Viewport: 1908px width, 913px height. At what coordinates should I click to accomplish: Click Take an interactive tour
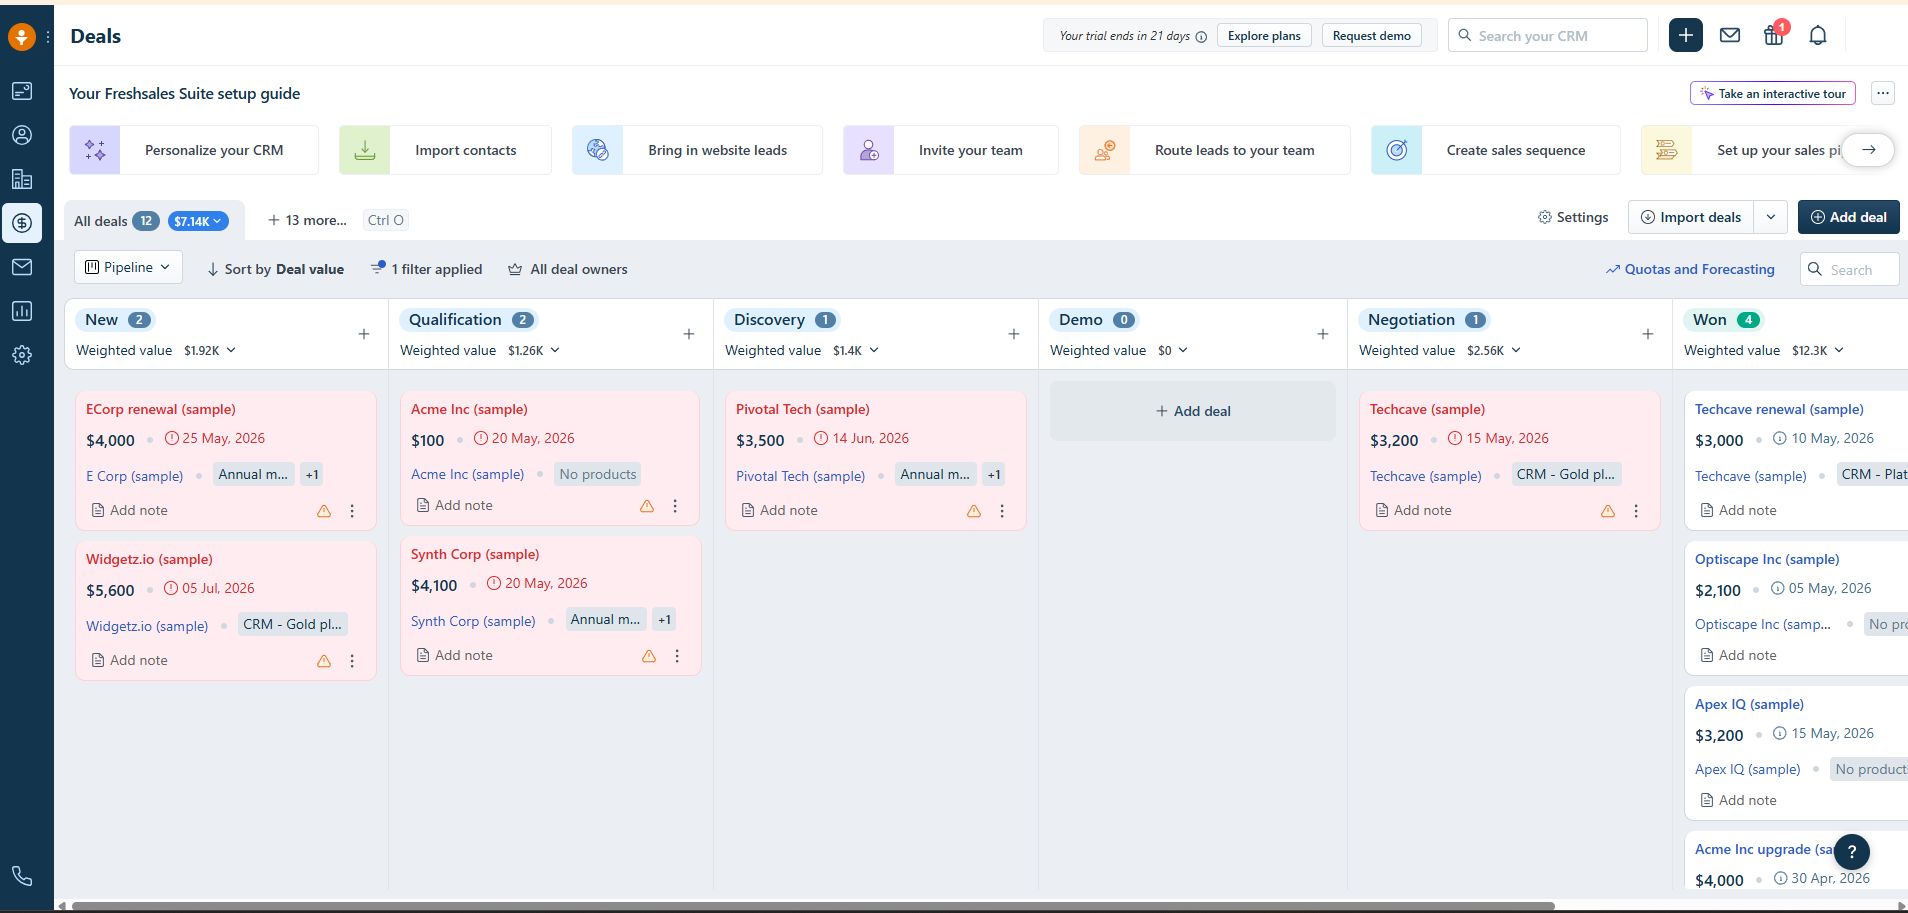(1773, 93)
